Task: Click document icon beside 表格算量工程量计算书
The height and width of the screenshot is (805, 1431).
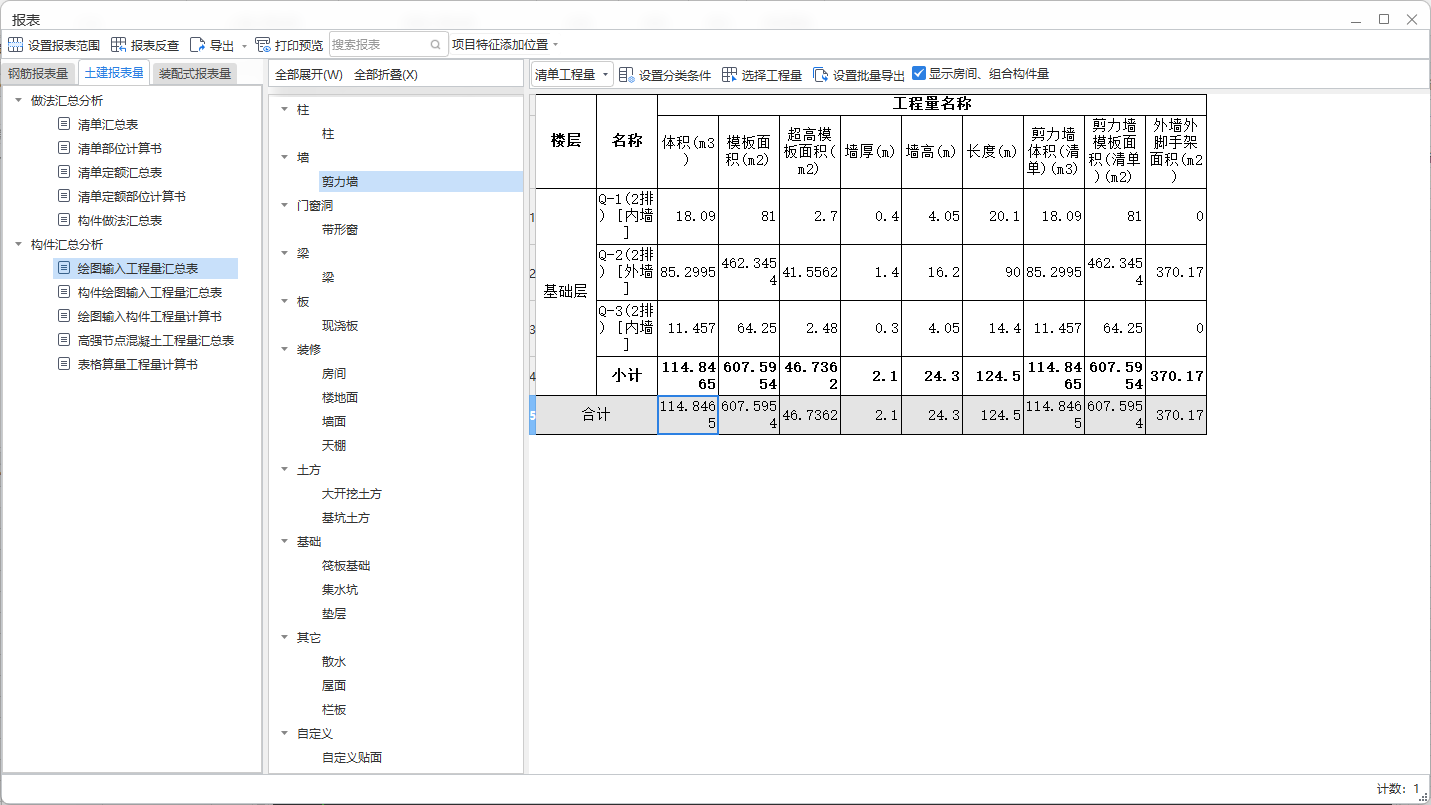Action: coord(64,365)
